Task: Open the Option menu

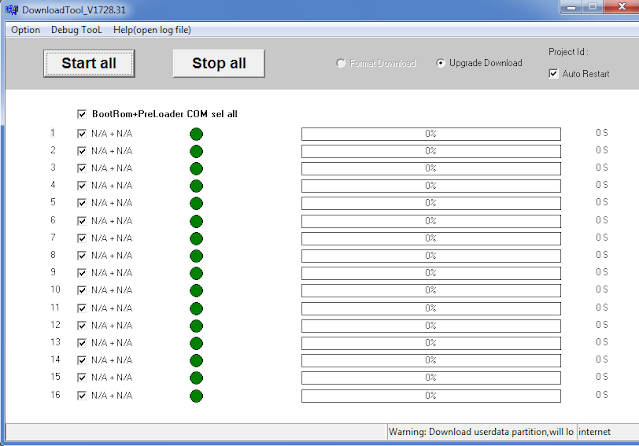Action: (x=26, y=30)
